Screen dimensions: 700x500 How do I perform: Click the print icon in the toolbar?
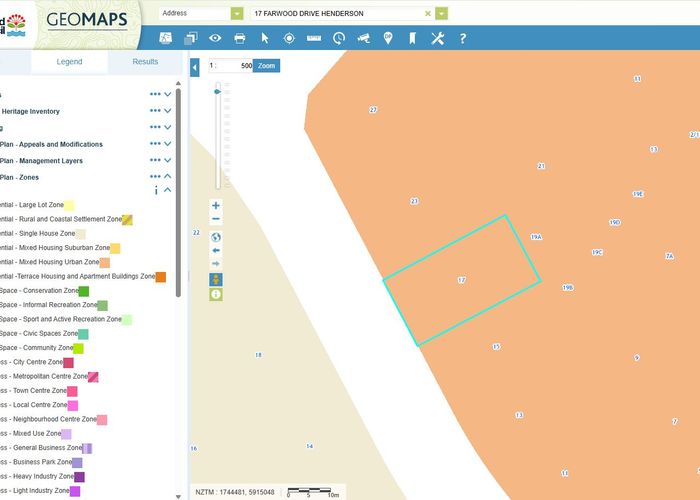[240, 38]
